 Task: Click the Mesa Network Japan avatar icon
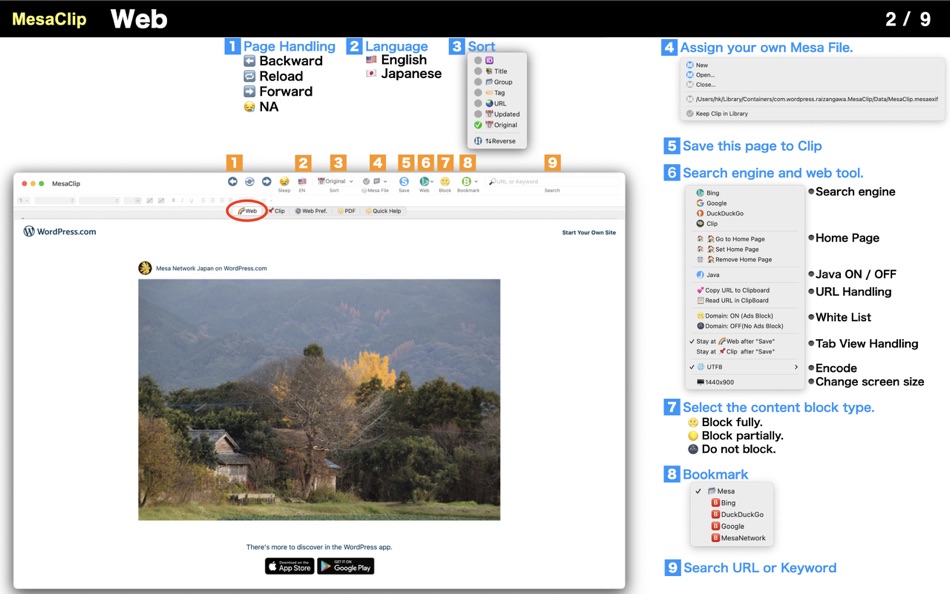pyautogui.click(x=145, y=268)
